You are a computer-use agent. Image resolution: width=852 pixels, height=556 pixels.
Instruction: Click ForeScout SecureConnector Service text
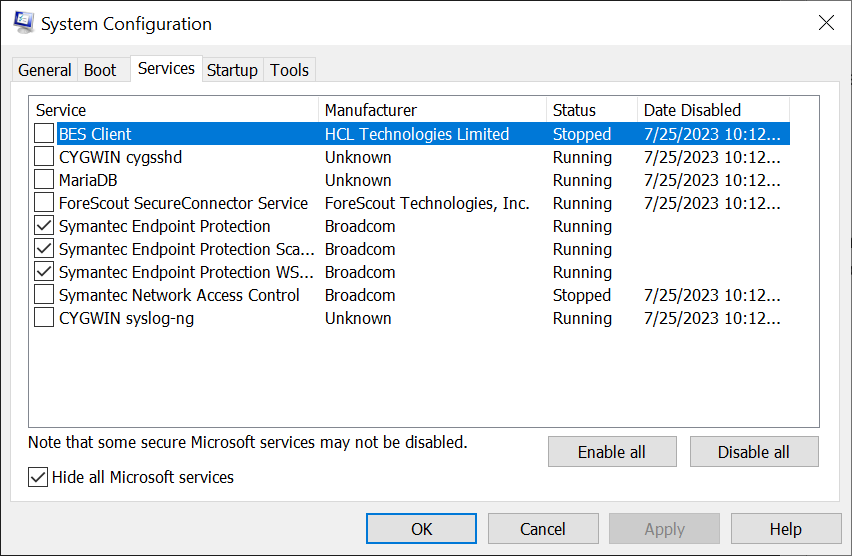(x=184, y=203)
